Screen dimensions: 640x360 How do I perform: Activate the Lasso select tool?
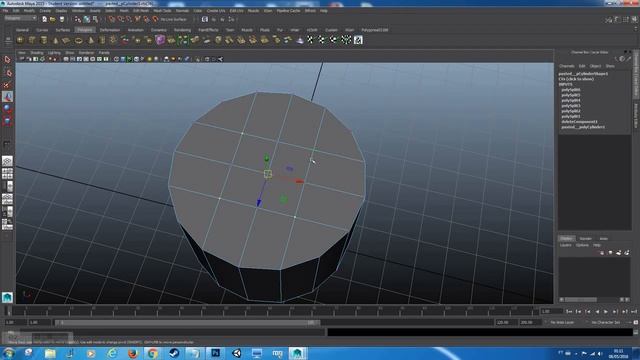pos(7,73)
